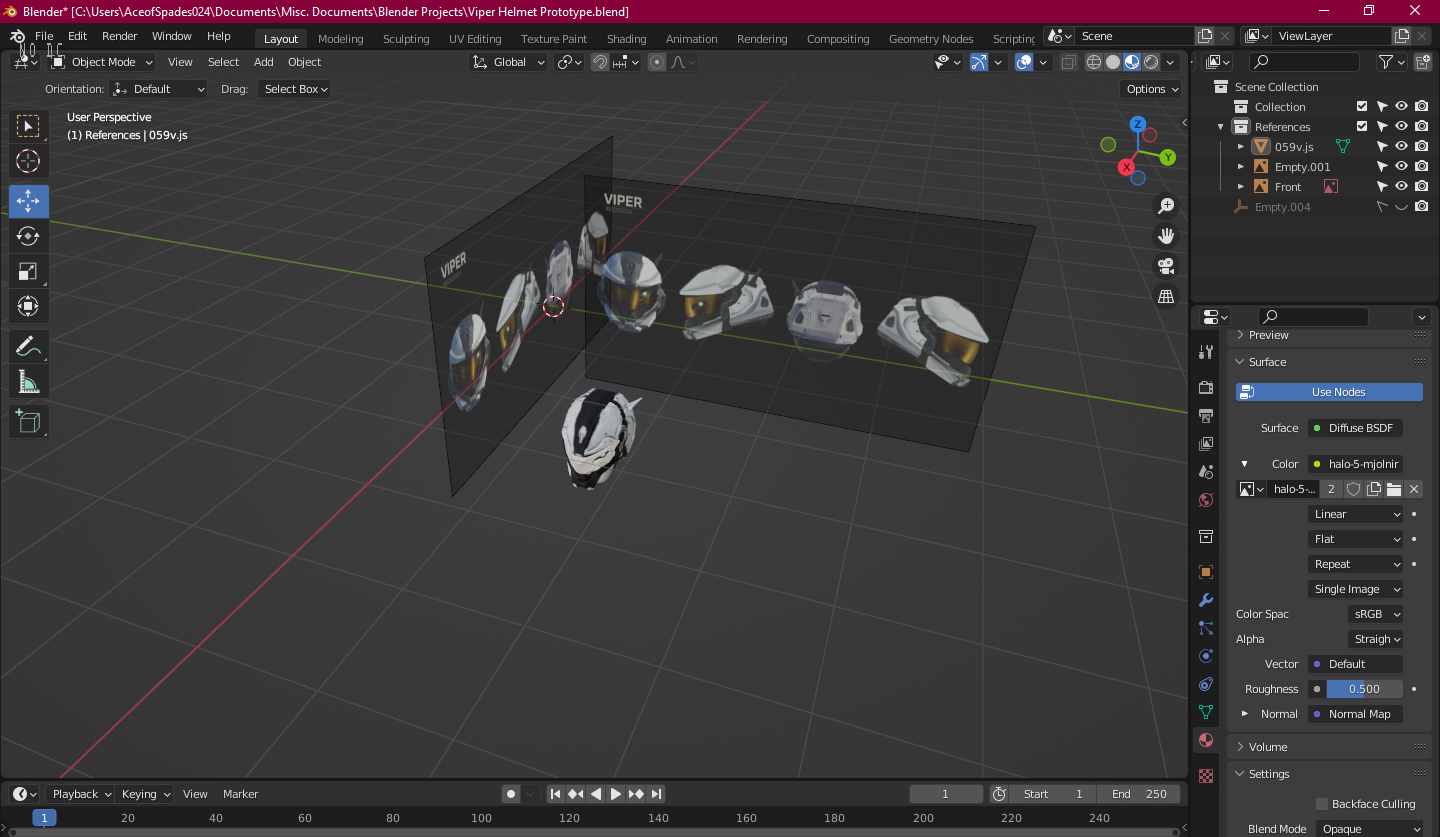Open the Texture properties tab
This screenshot has height=837, width=1440.
click(1206, 776)
